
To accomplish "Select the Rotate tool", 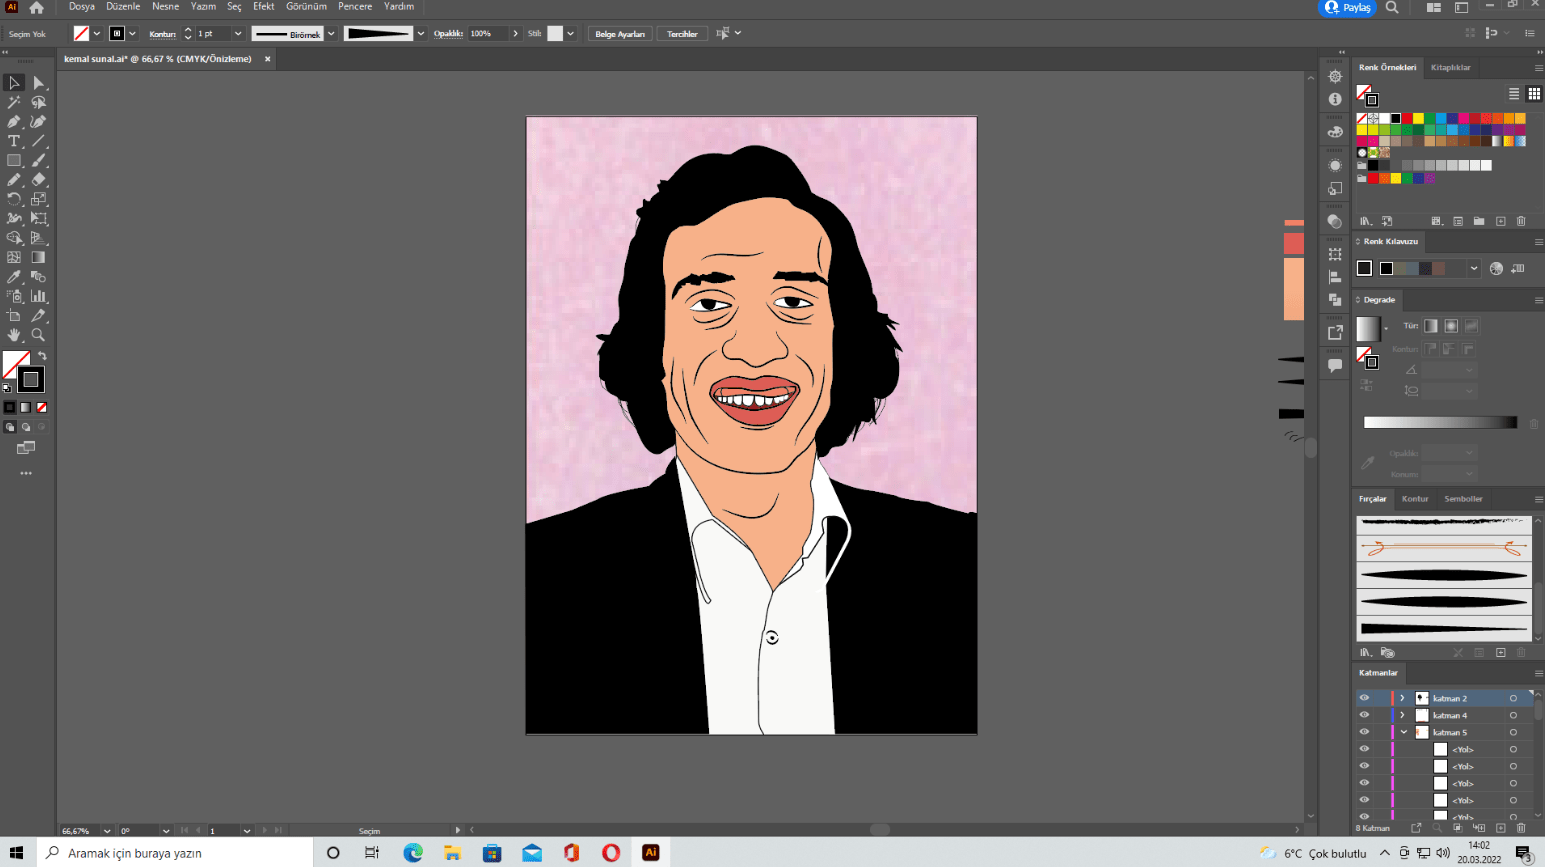I will 14,199.
